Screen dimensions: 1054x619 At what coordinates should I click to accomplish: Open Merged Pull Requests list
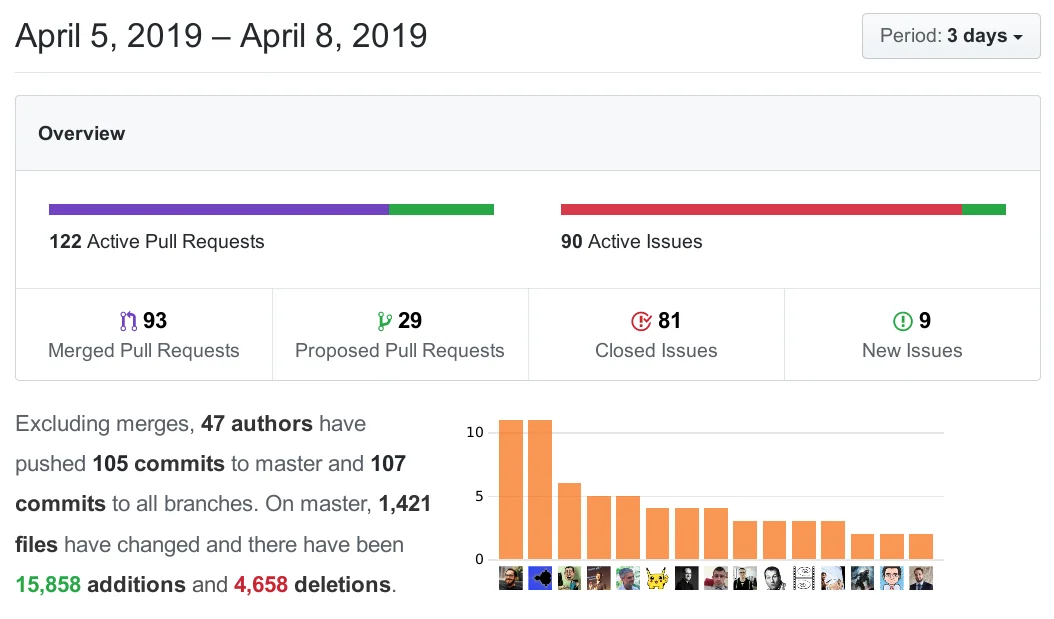pyautogui.click(x=144, y=351)
